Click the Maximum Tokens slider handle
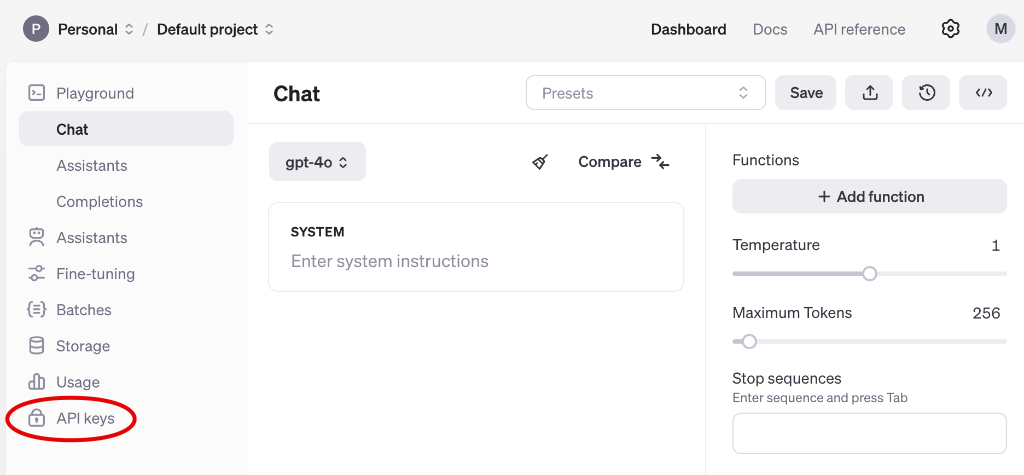This screenshot has height=475, width=1024. click(x=749, y=341)
